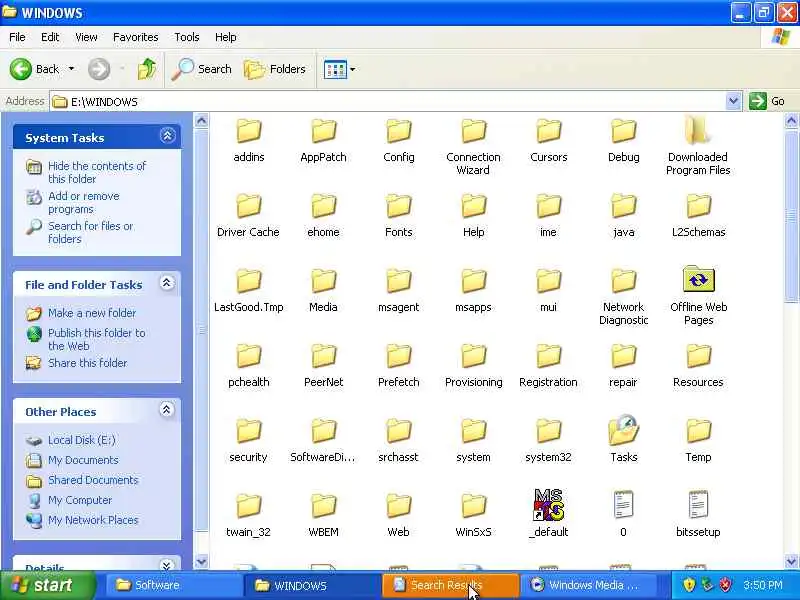Select the Network Diagnostic folder icon
Viewport: 800px width, 600px height.
(x=623, y=282)
